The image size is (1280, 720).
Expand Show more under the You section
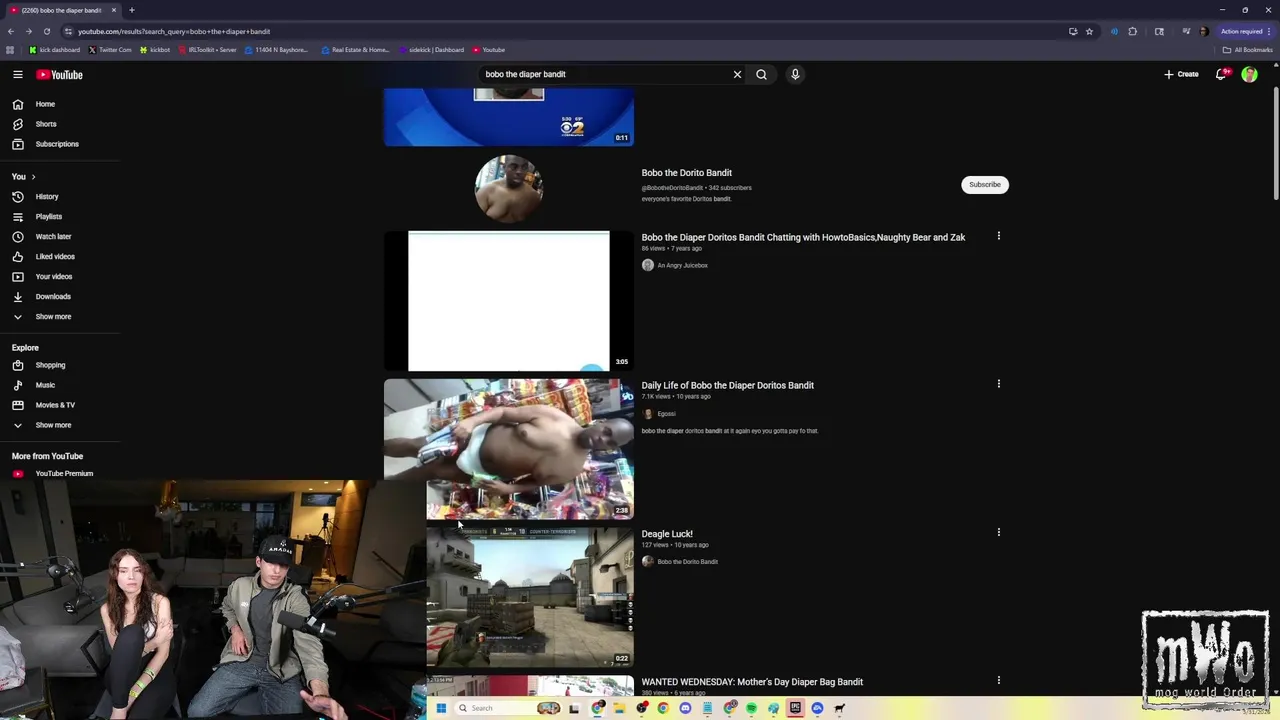tap(53, 317)
